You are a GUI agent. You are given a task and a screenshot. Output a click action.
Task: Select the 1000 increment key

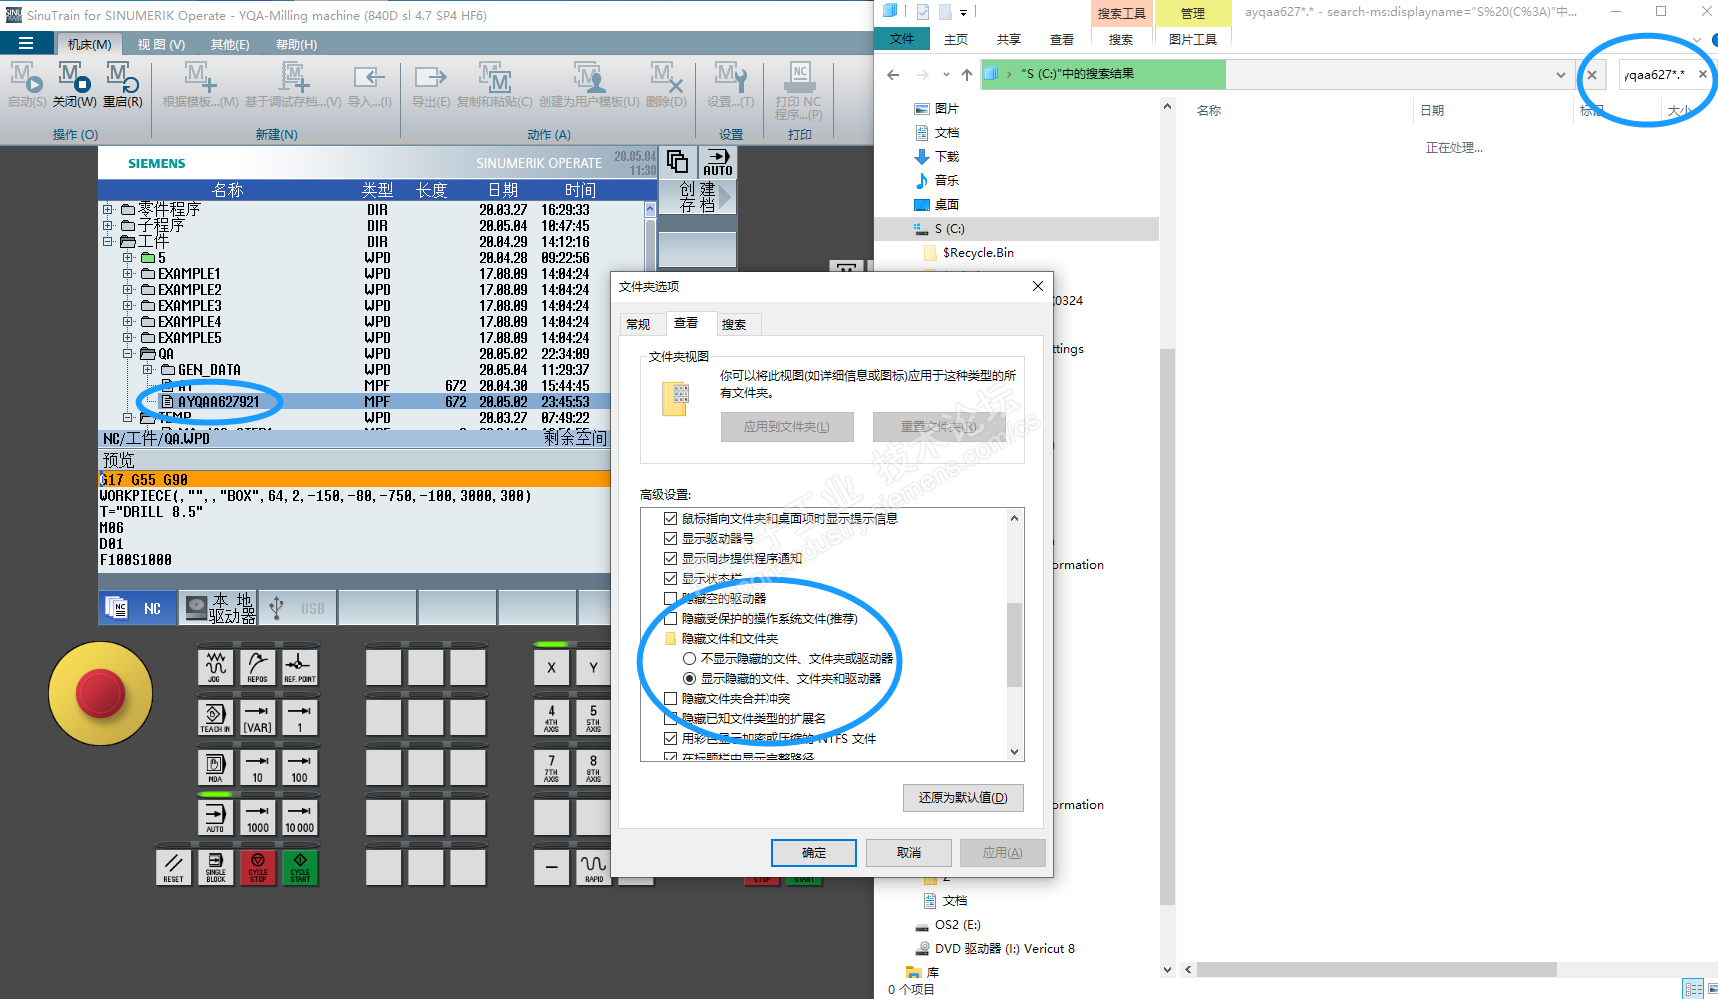coord(257,817)
